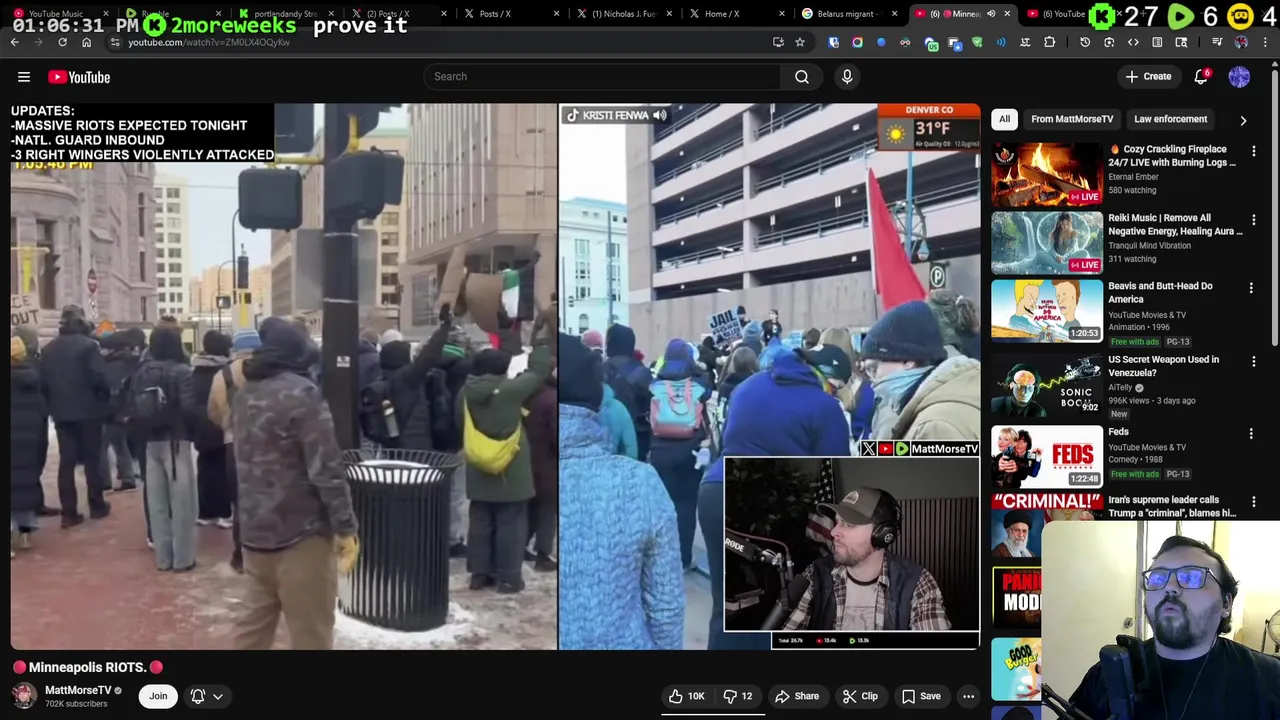Screen dimensions: 1280x720
Task: Open Iran's supreme leader video title
Action: (x=1171, y=506)
